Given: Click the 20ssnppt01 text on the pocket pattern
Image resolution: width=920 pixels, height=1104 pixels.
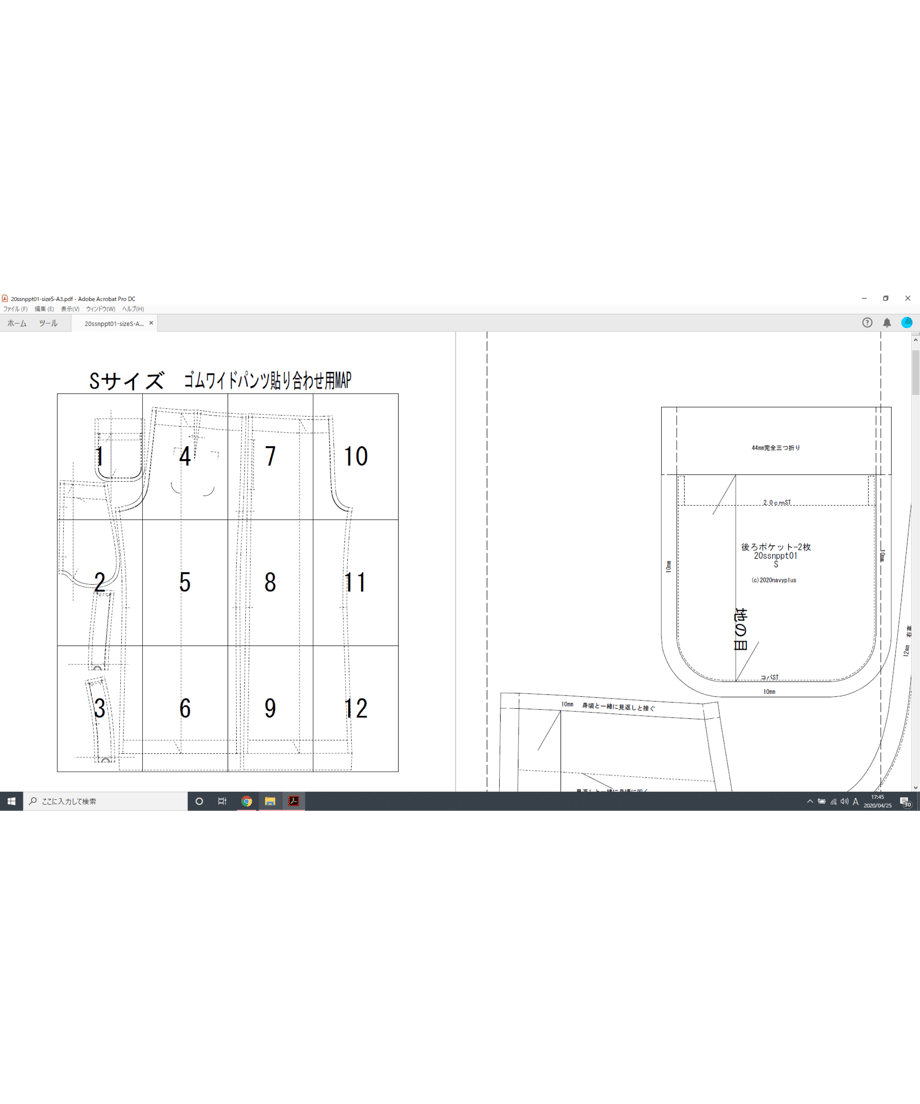Looking at the screenshot, I should (776, 556).
